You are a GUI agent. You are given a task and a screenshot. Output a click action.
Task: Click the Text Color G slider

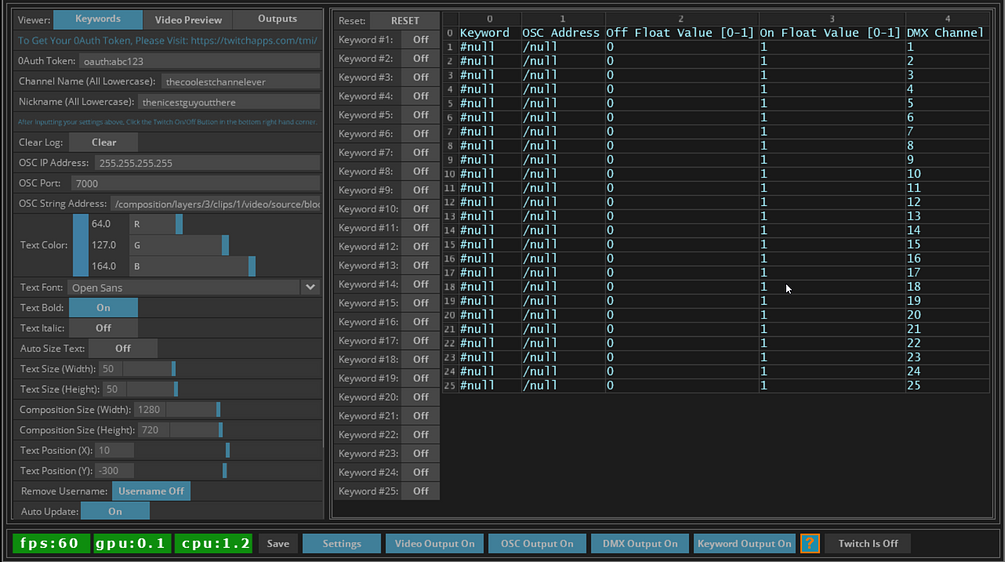tap(224, 245)
